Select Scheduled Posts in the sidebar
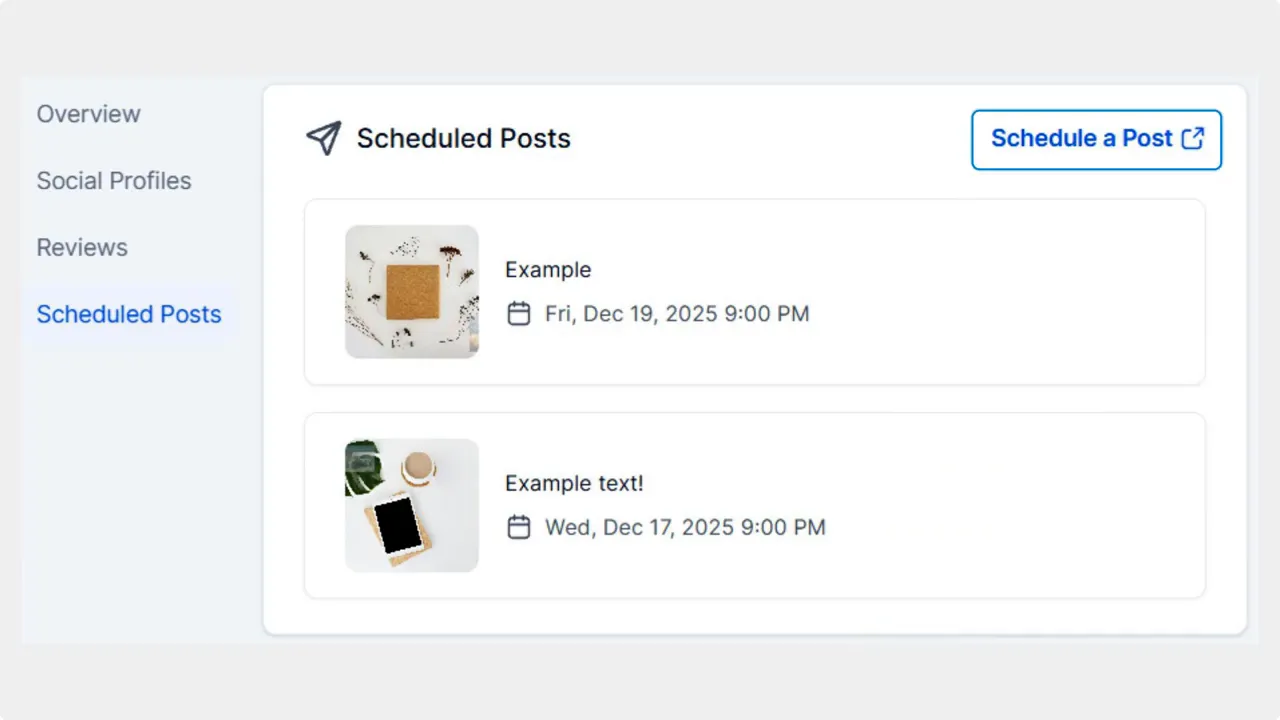 (129, 314)
